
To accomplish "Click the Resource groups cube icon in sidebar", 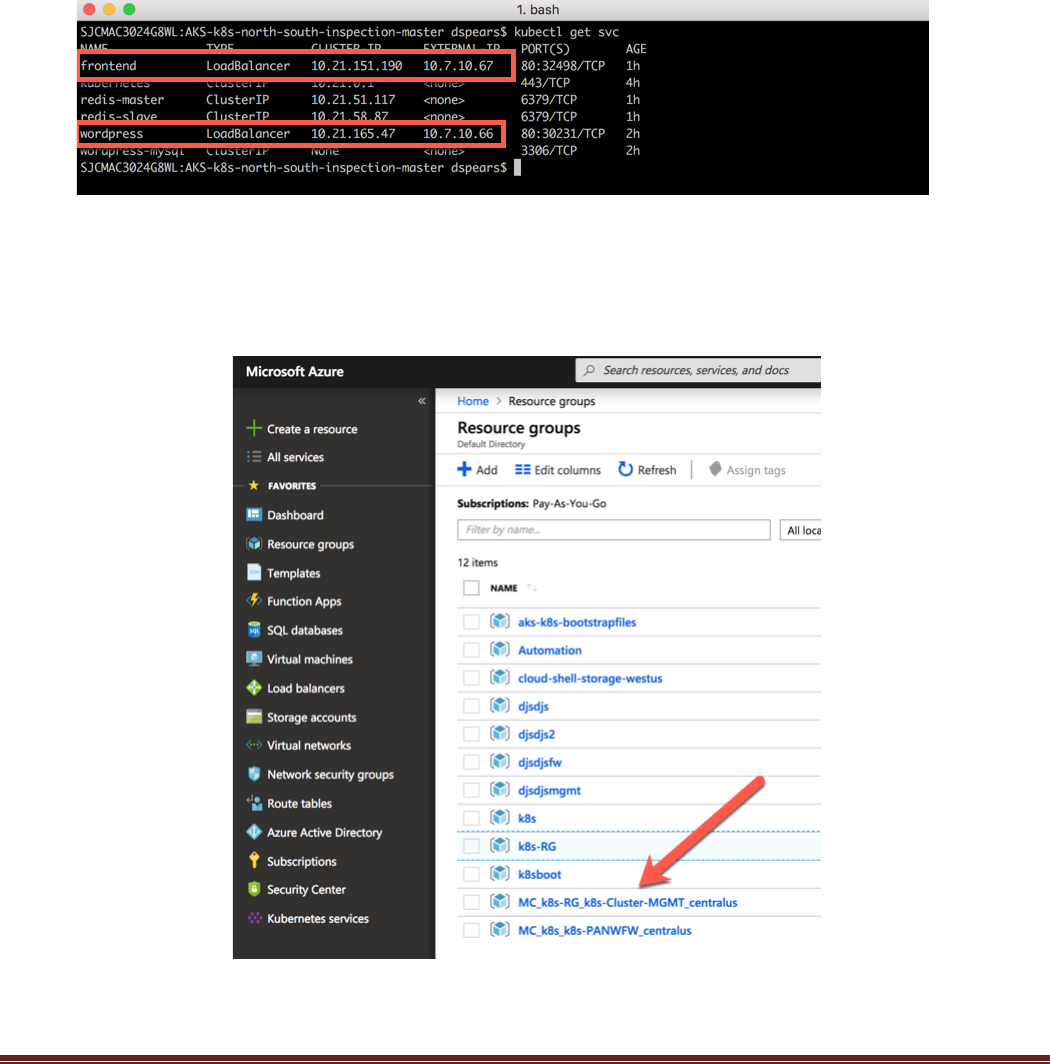I will [x=254, y=544].
